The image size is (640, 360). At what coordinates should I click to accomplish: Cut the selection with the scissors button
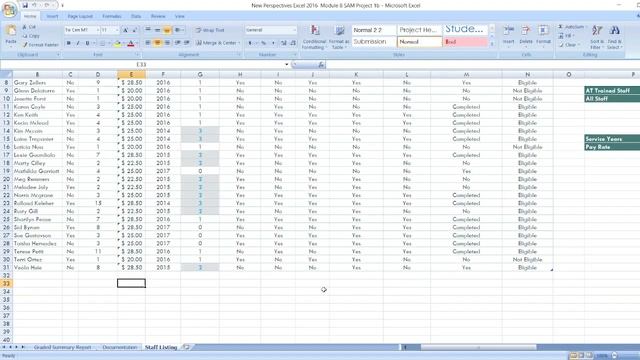tap(29, 27)
